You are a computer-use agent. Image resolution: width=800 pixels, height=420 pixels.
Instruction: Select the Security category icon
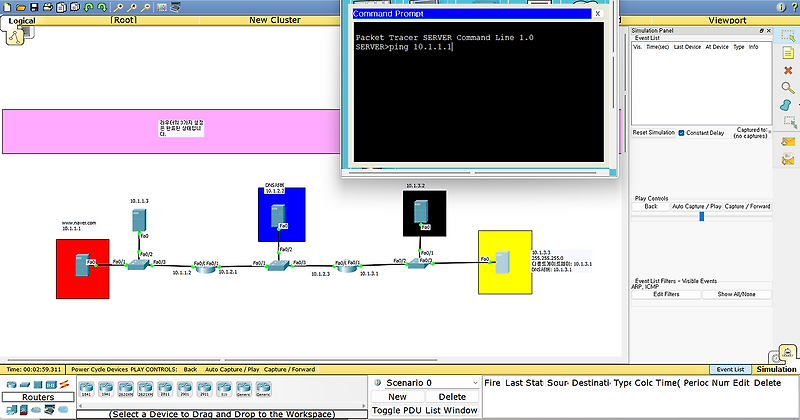(x=23, y=409)
